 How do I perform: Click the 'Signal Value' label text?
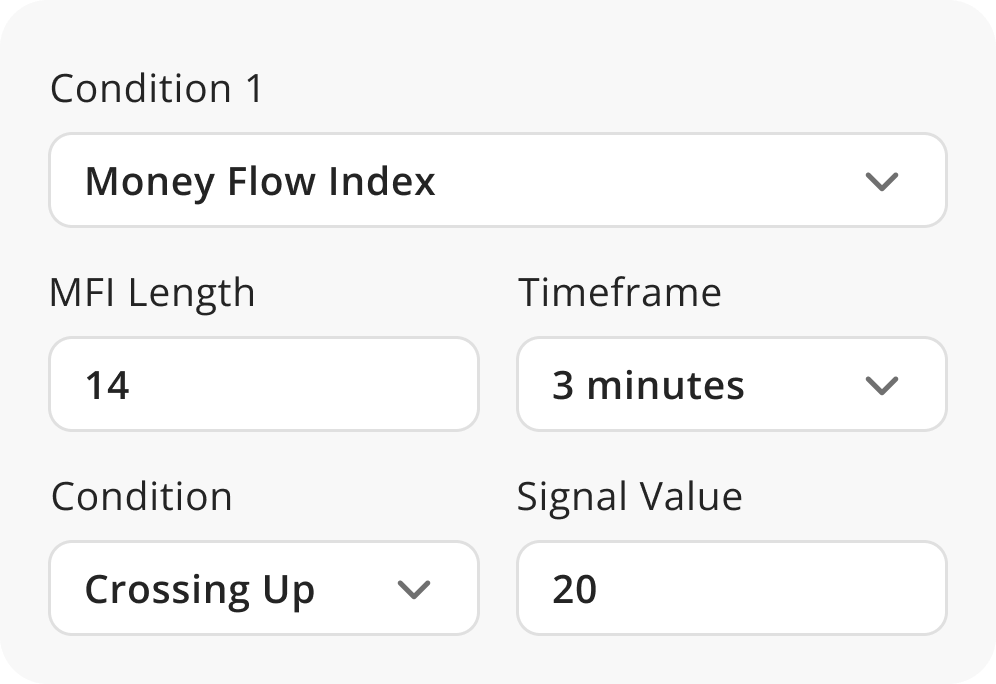pos(629,496)
